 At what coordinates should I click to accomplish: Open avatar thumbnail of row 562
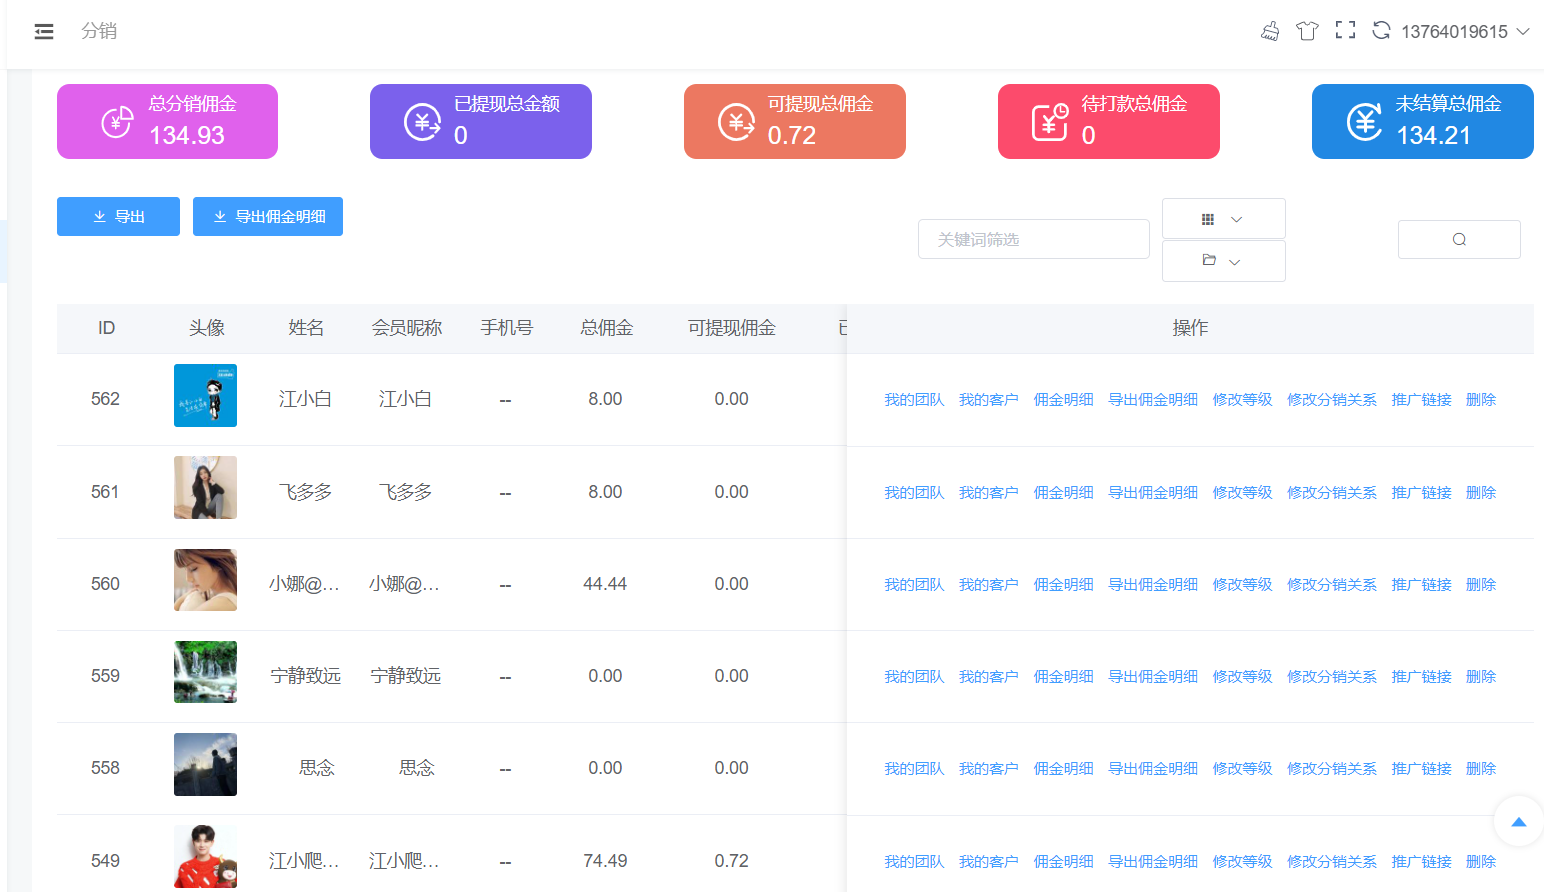click(205, 395)
